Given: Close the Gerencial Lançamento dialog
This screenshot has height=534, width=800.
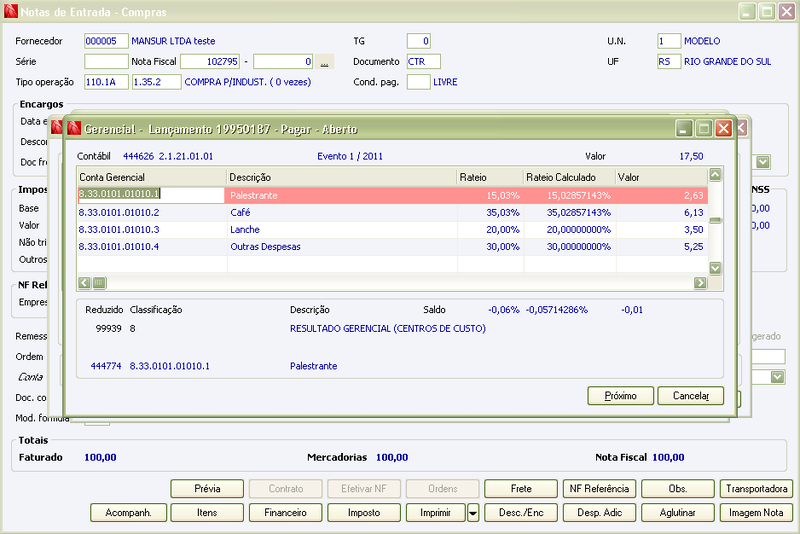Looking at the screenshot, I should pyautogui.click(x=723, y=129).
